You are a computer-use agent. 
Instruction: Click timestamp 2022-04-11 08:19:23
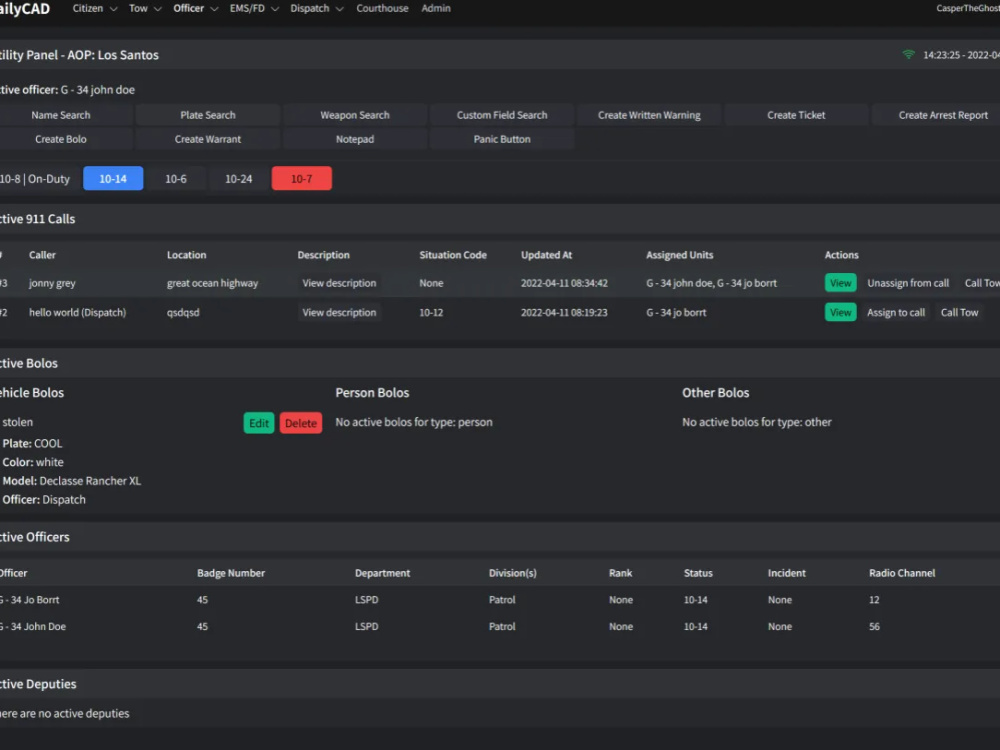click(x=564, y=312)
